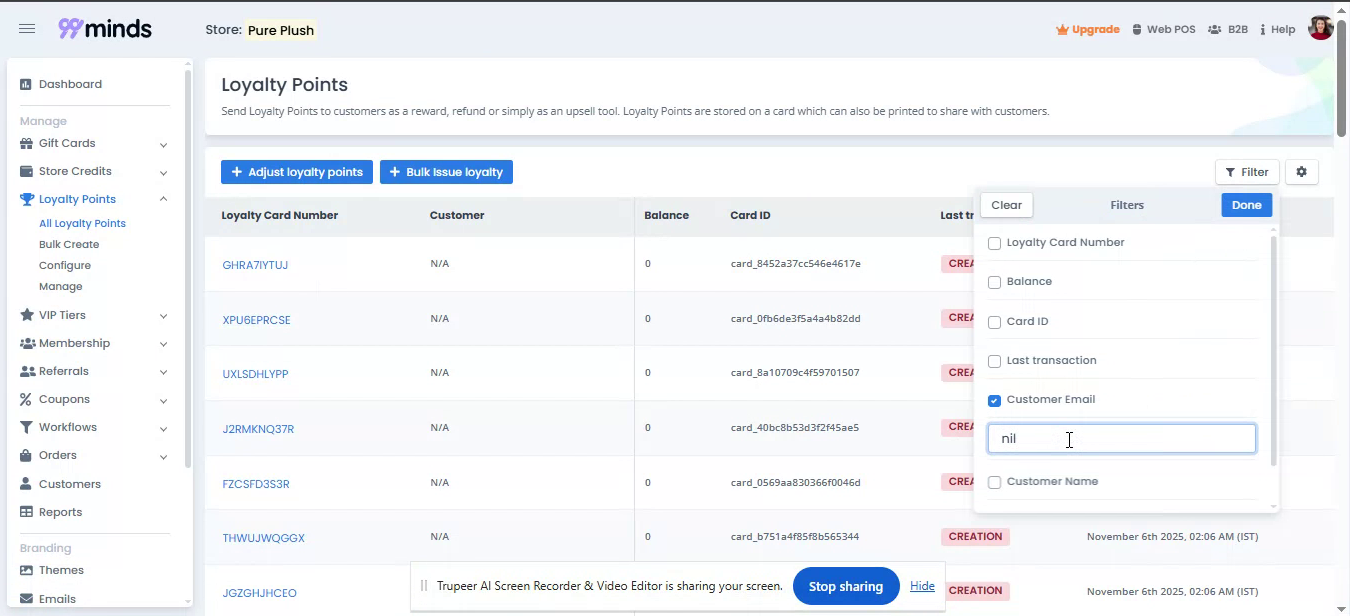Image resolution: width=1350 pixels, height=616 pixels.
Task: Click the Reports table icon
Action: tap(27, 513)
